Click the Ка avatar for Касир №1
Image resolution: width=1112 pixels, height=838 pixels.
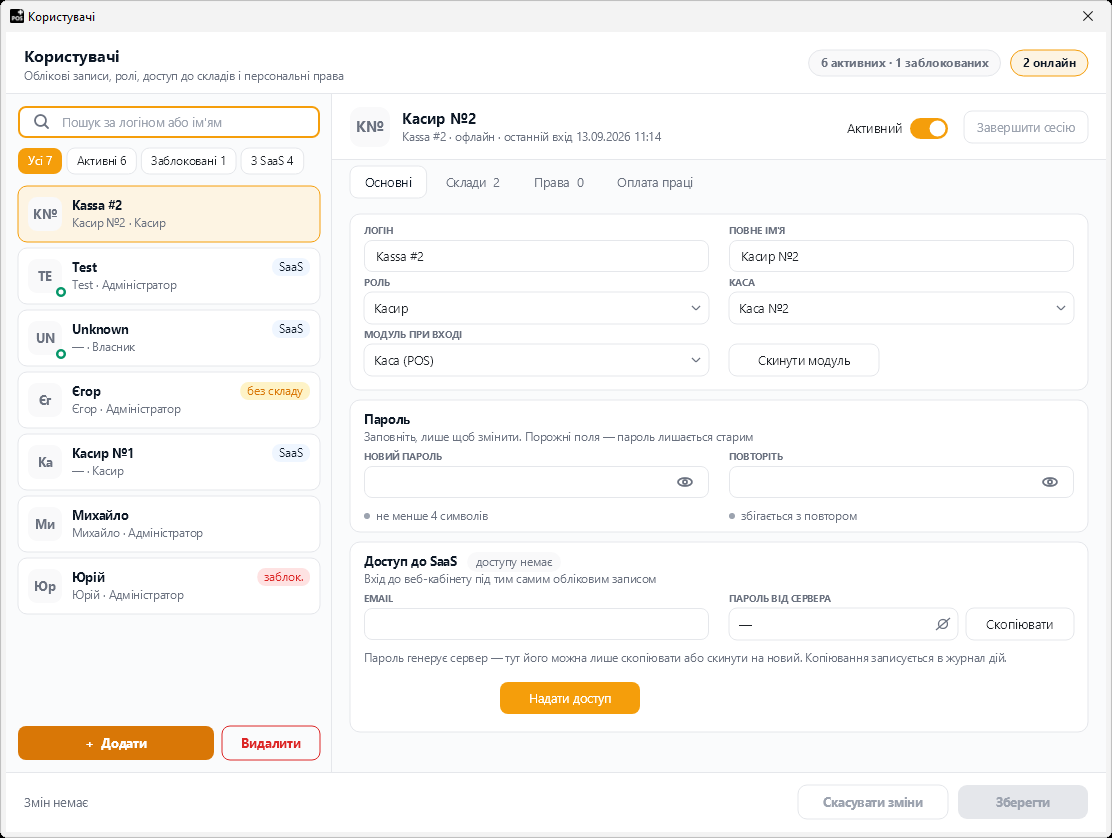(45, 462)
